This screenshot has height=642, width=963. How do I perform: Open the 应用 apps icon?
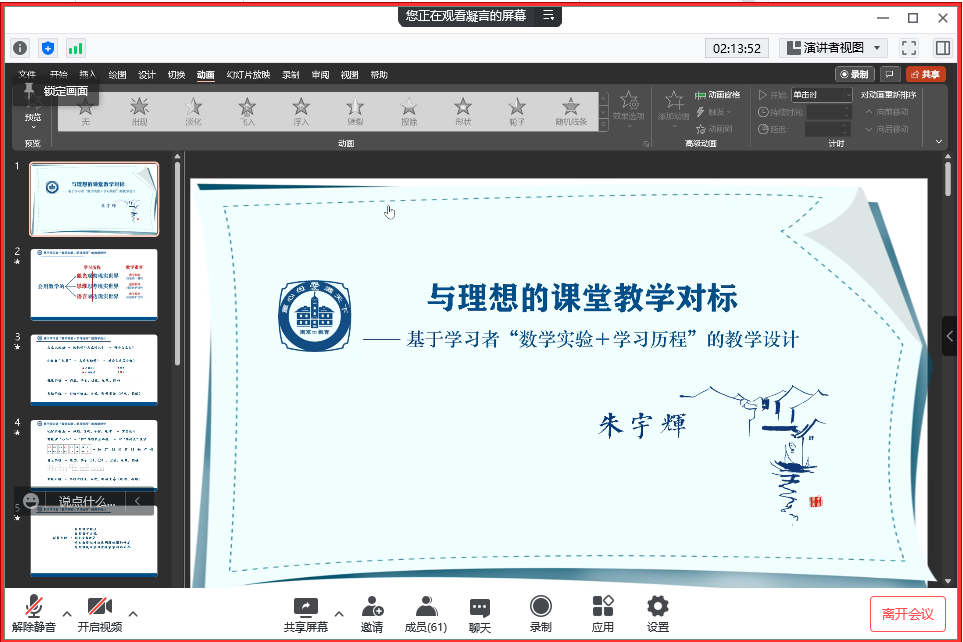[602, 613]
